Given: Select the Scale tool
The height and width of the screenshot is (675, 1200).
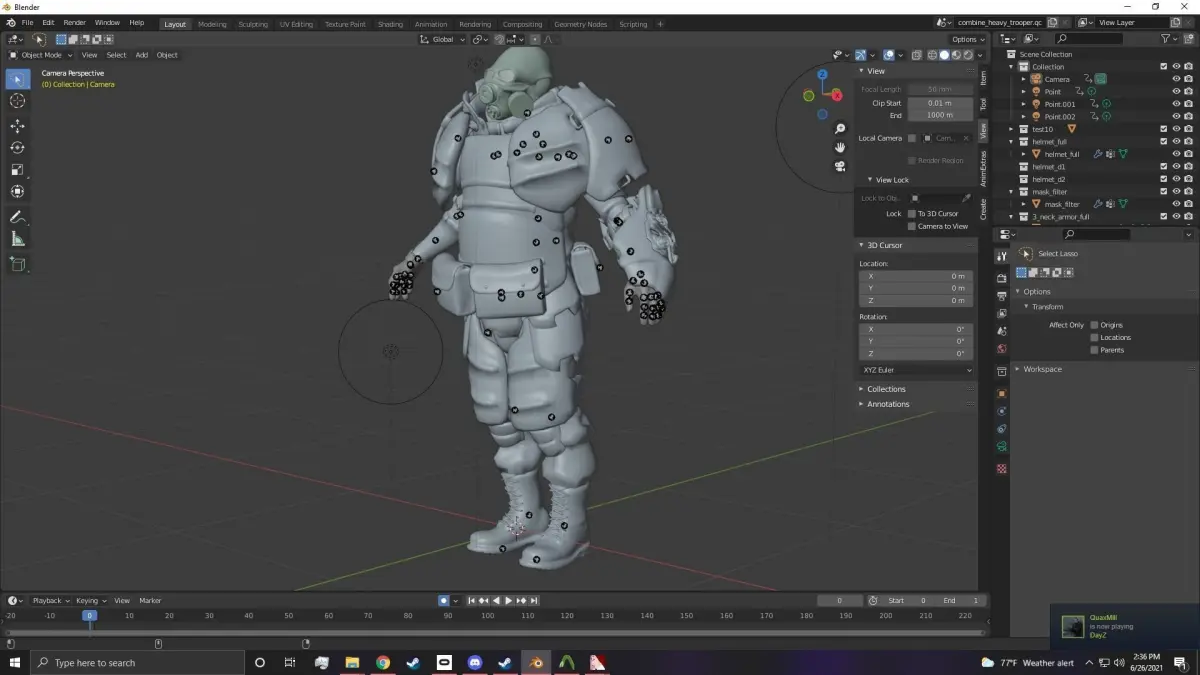Looking at the screenshot, I should click(x=17, y=170).
